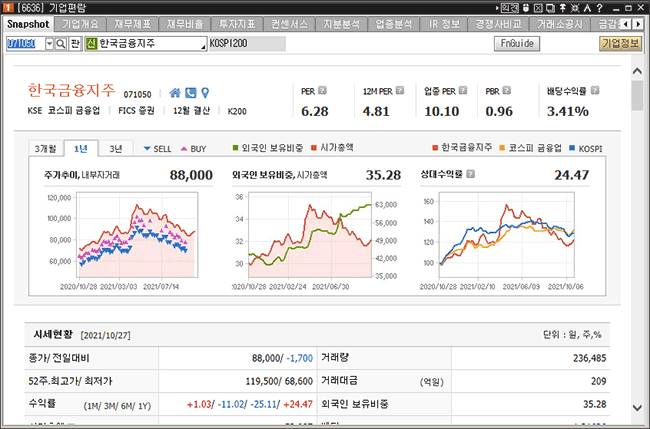
Task: Click the green 외국인 보유비중 legend swatch
Action: (235, 148)
